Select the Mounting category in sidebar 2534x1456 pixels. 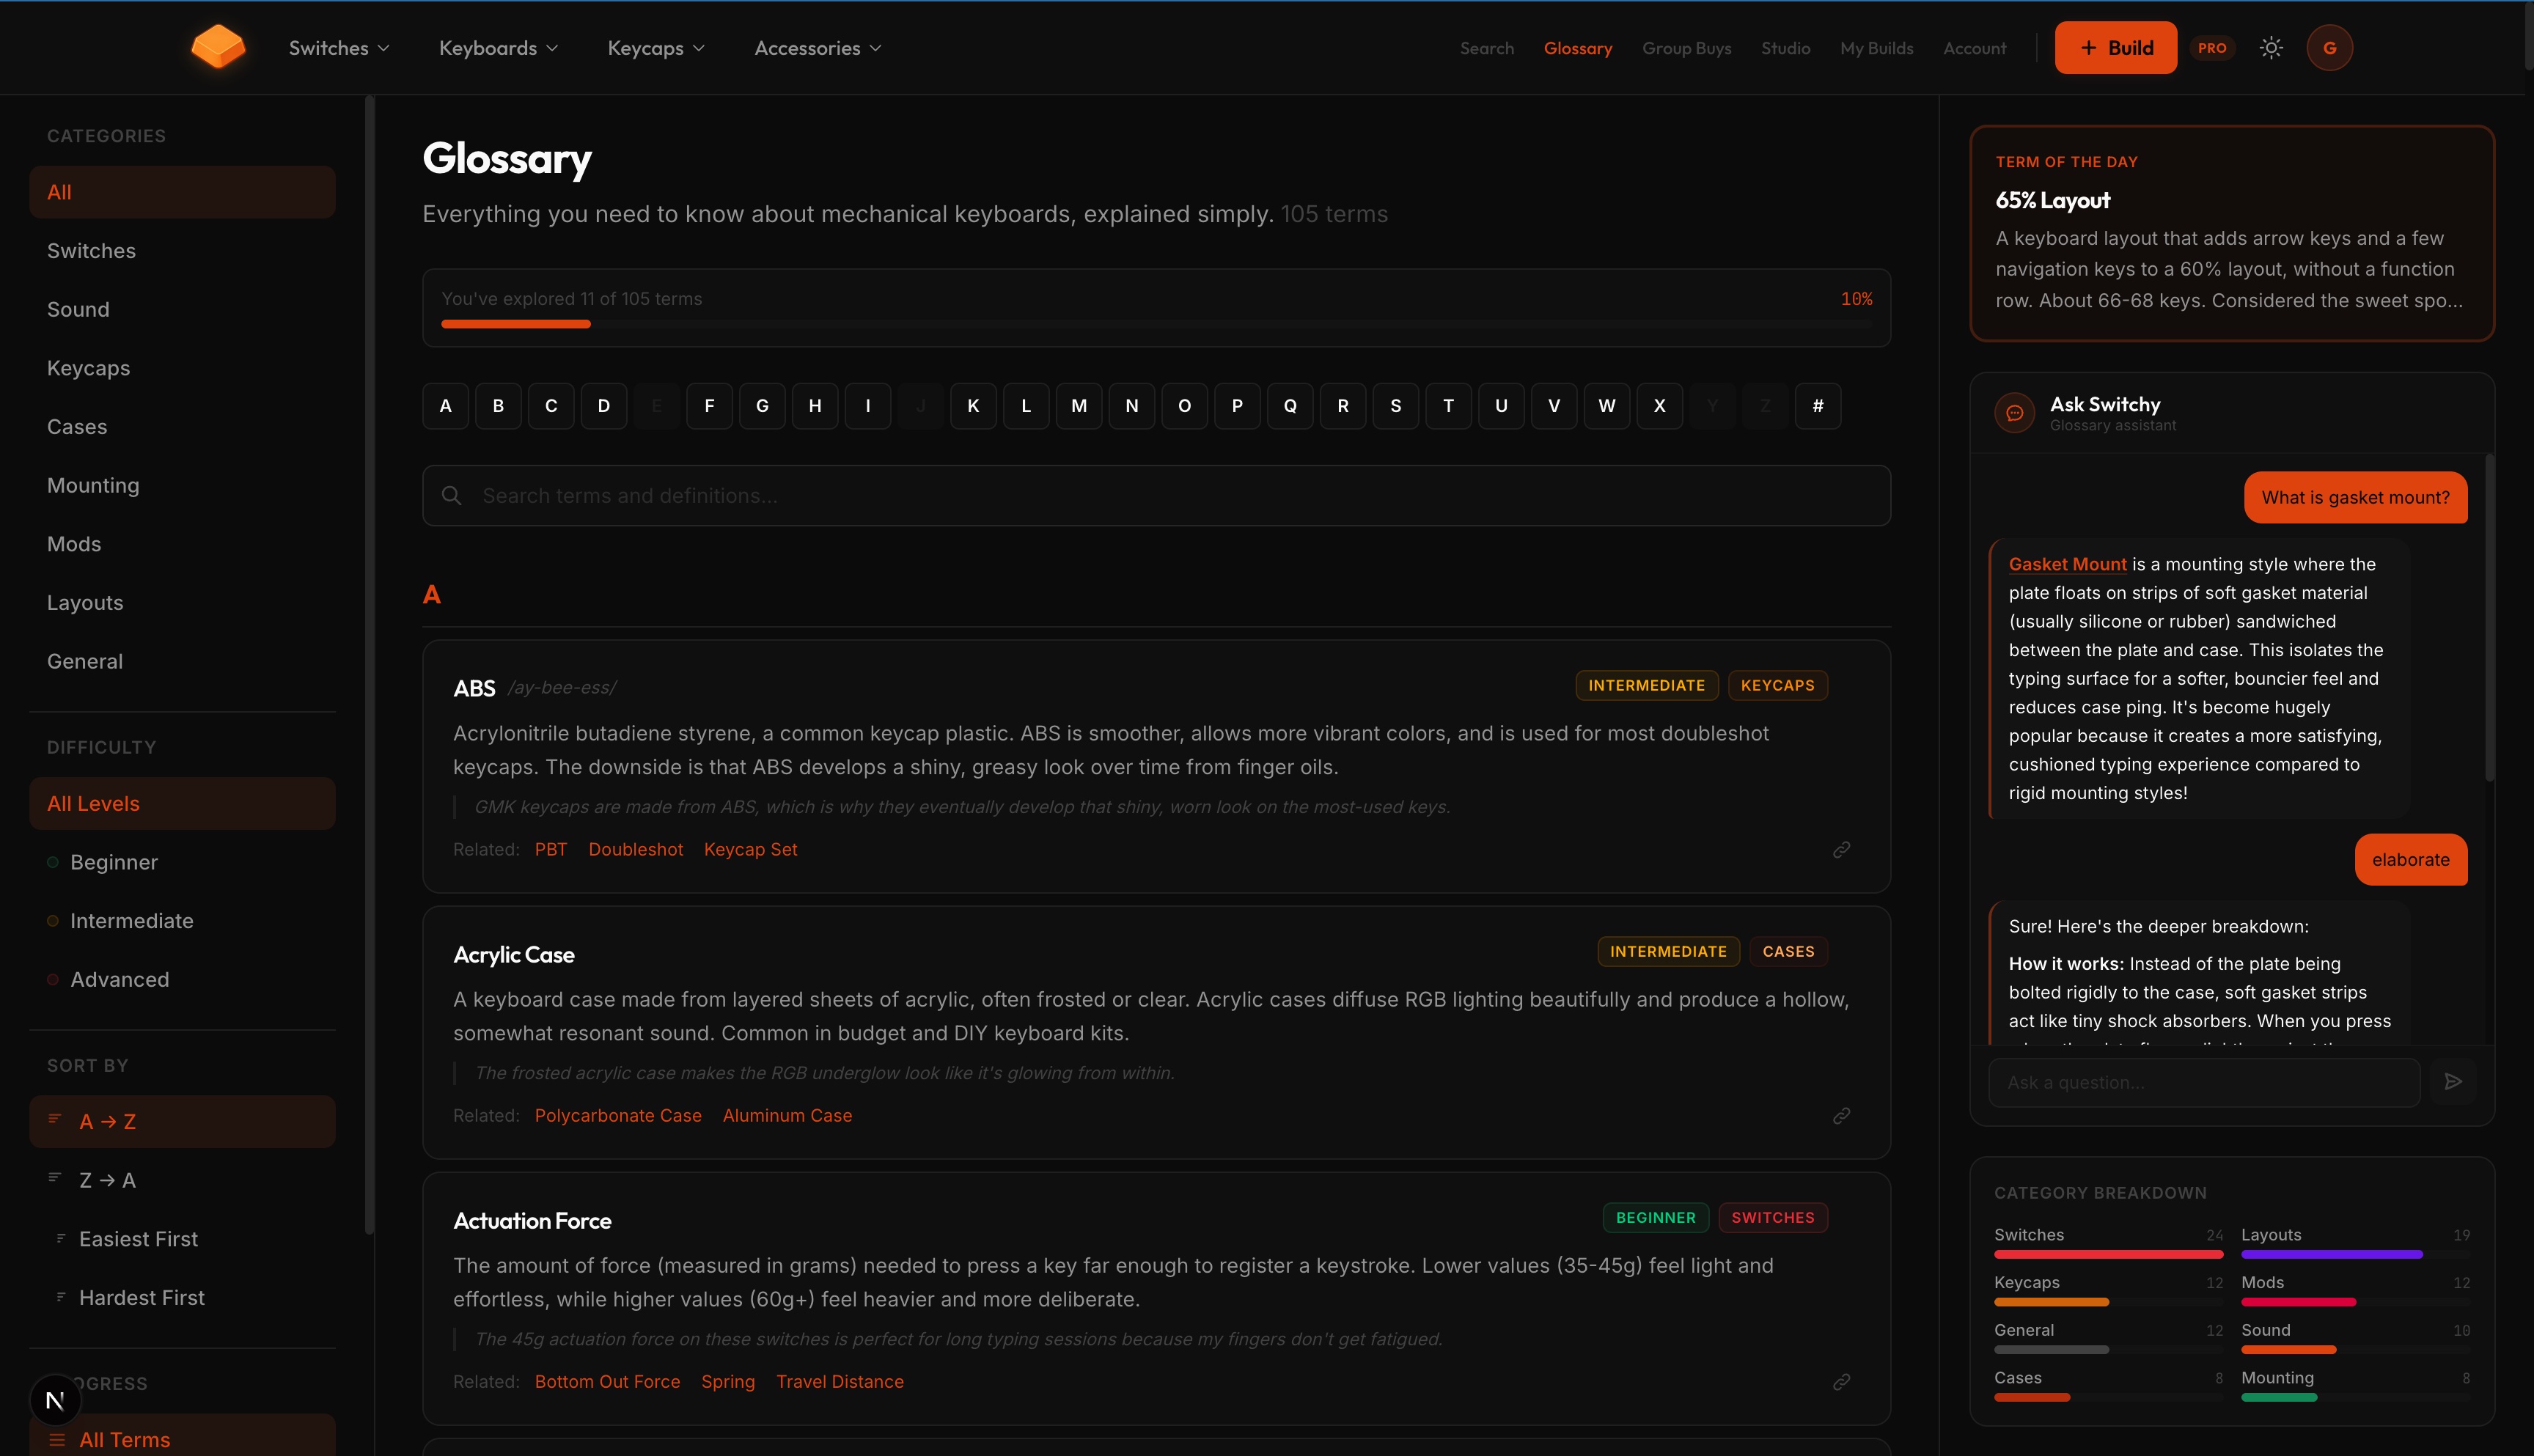93,485
